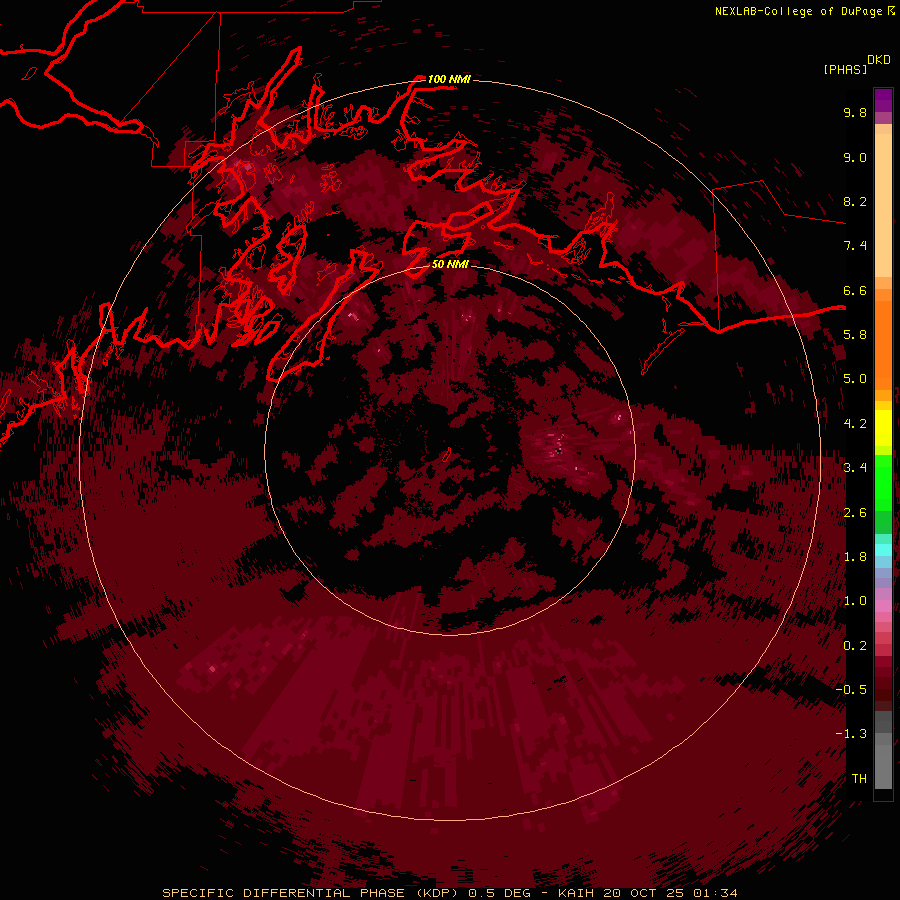Viewport: 900px width, 900px height.
Task: Click the 5.8 scale value
Action: (855, 335)
